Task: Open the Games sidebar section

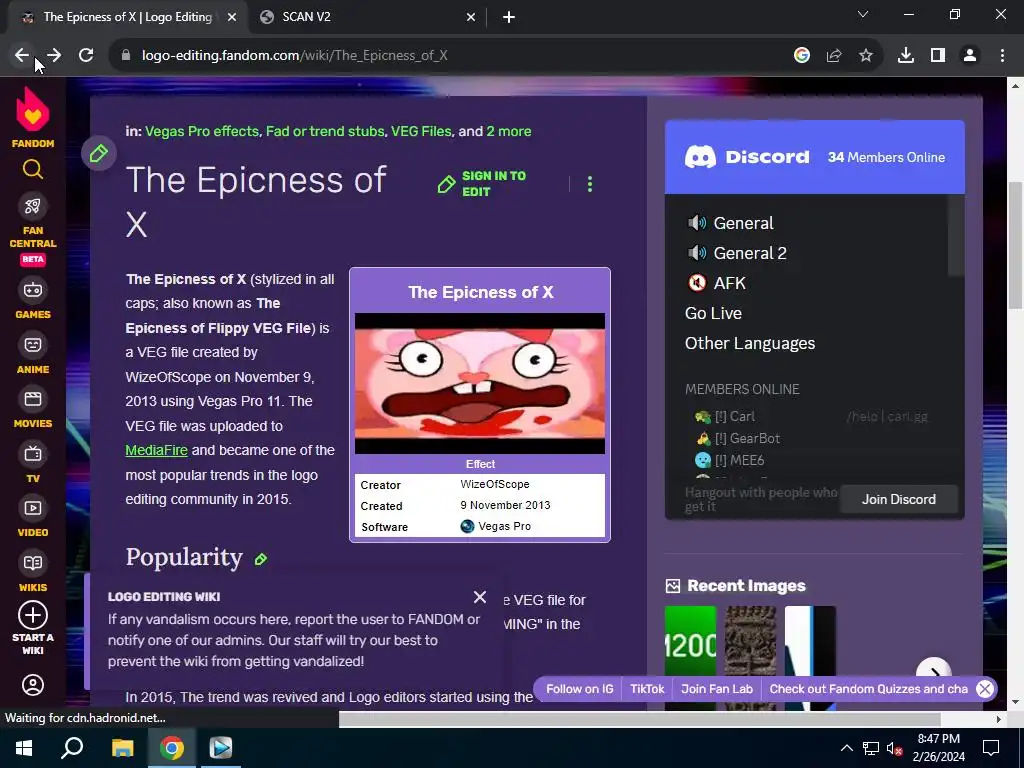Action: [x=33, y=300]
